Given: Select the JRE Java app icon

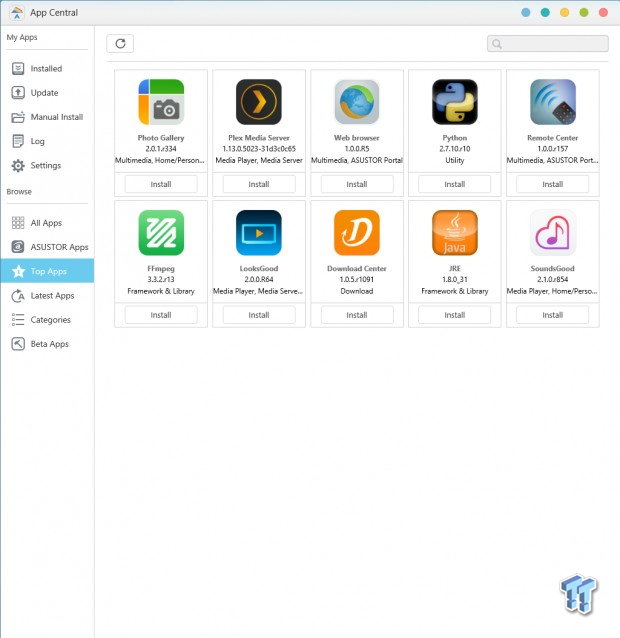Looking at the screenshot, I should coord(454,233).
